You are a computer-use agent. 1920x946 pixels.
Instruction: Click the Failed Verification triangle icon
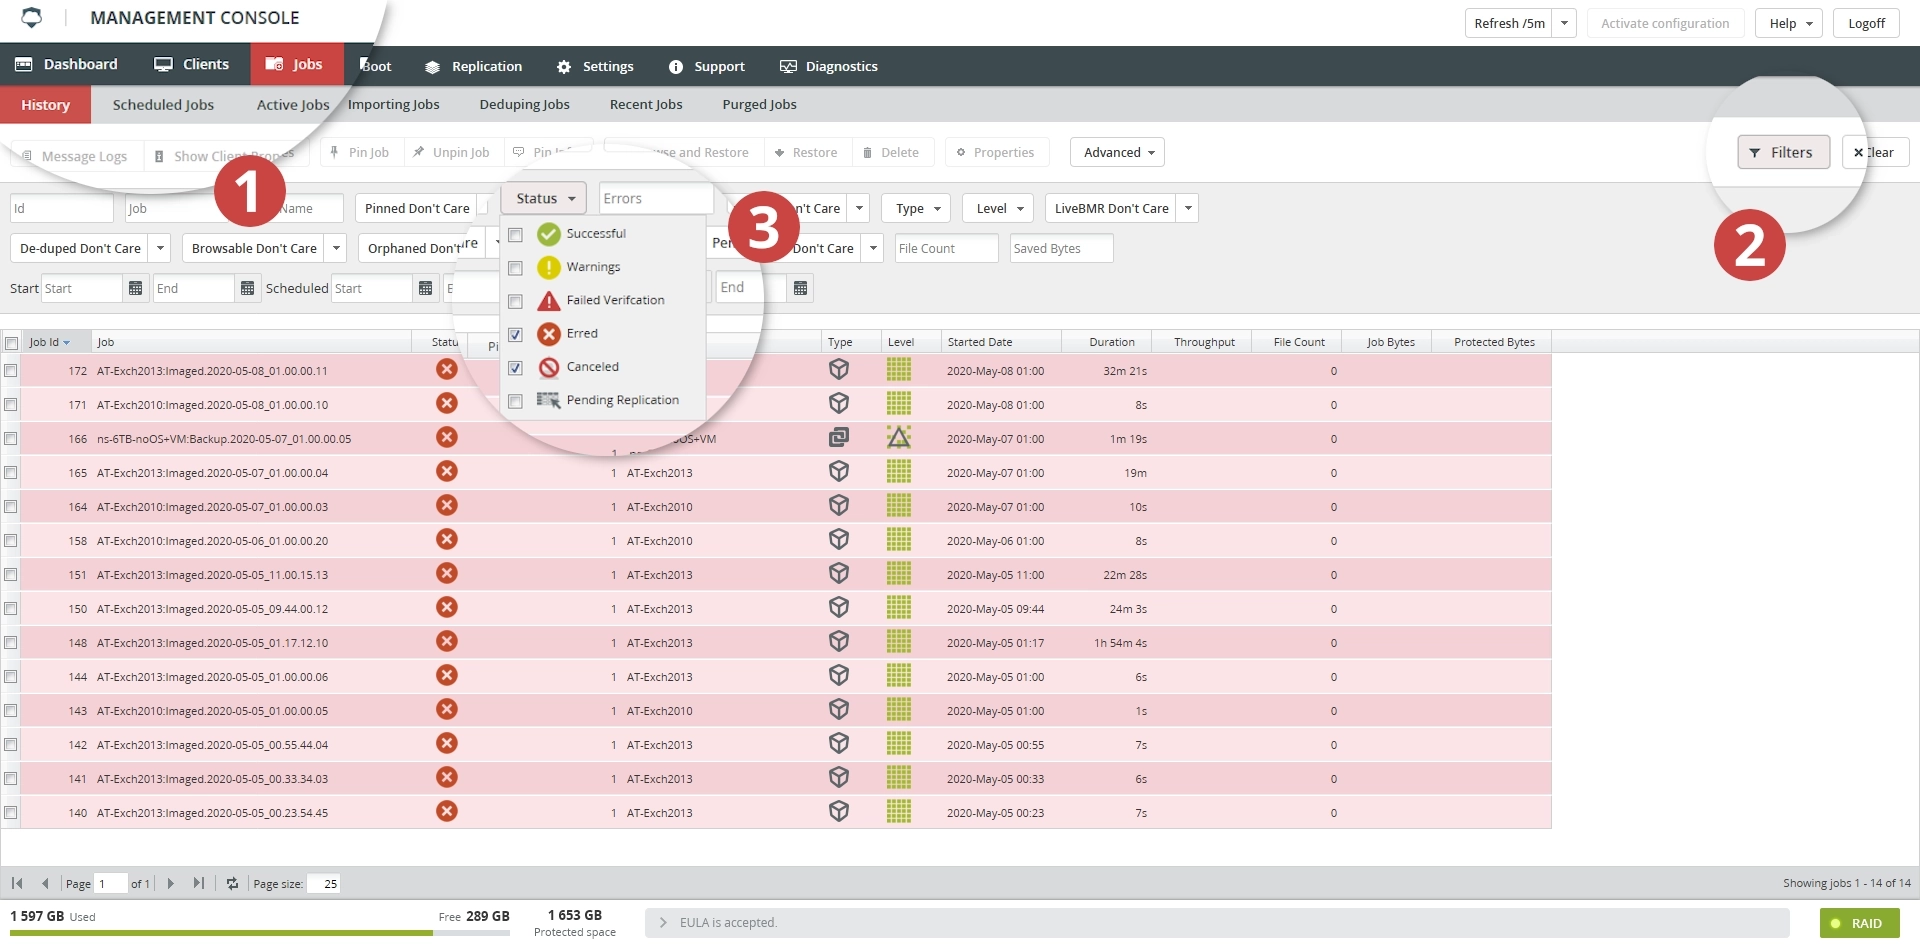tap(549, 300)
